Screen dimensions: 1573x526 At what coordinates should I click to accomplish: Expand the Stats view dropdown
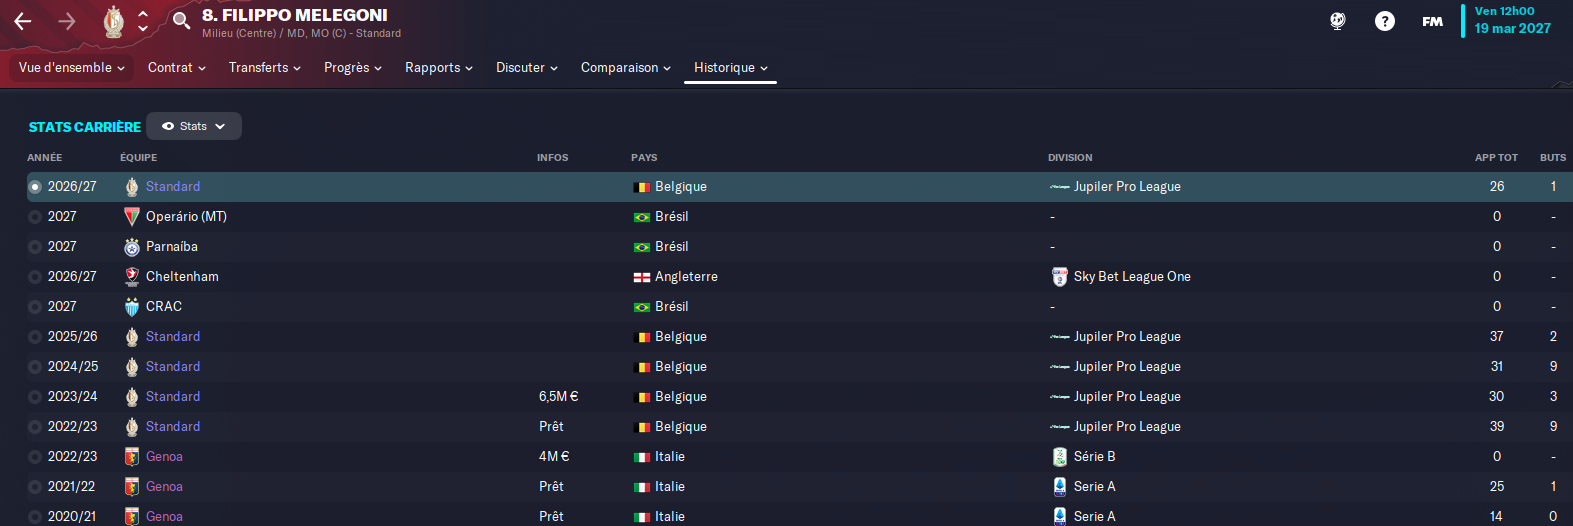194,127
